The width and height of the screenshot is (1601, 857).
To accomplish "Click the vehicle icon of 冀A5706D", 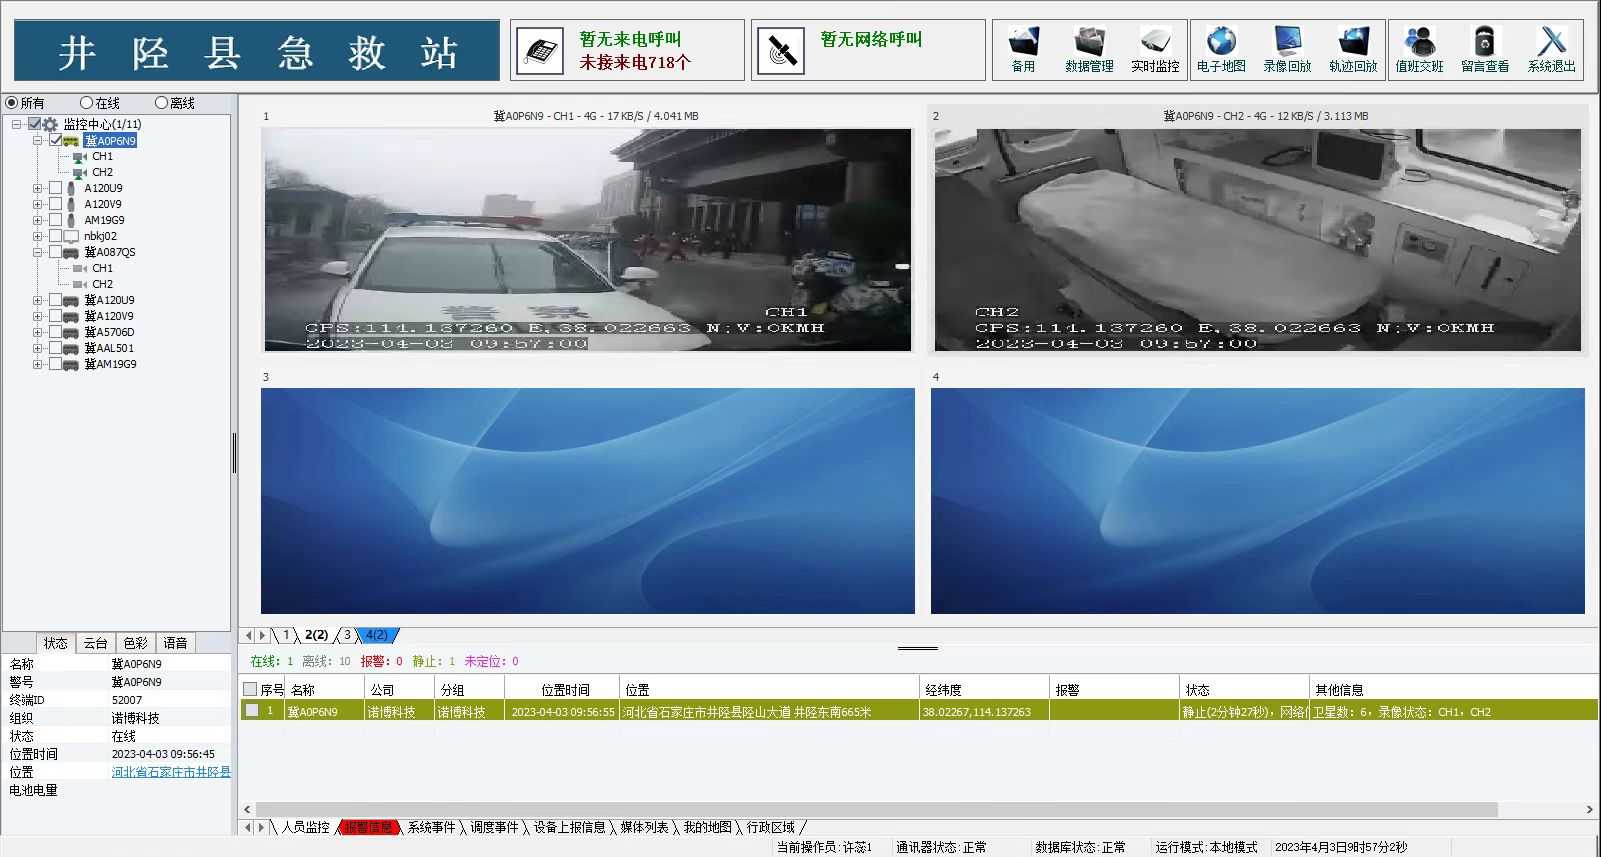I will (x=71, y=333).
